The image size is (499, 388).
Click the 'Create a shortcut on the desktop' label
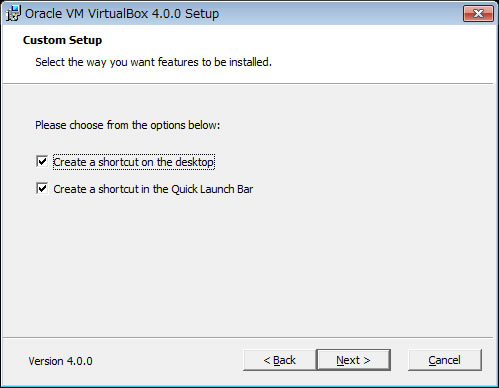(x=134, y=162)
